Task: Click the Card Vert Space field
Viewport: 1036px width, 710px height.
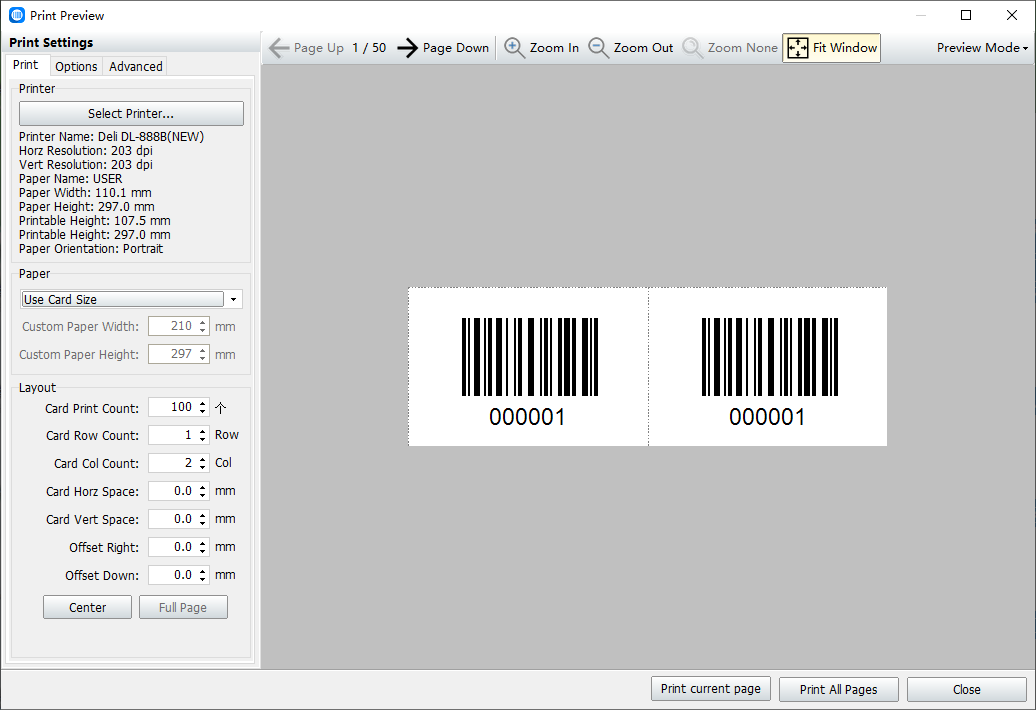Action: click(x=172, y=519)
